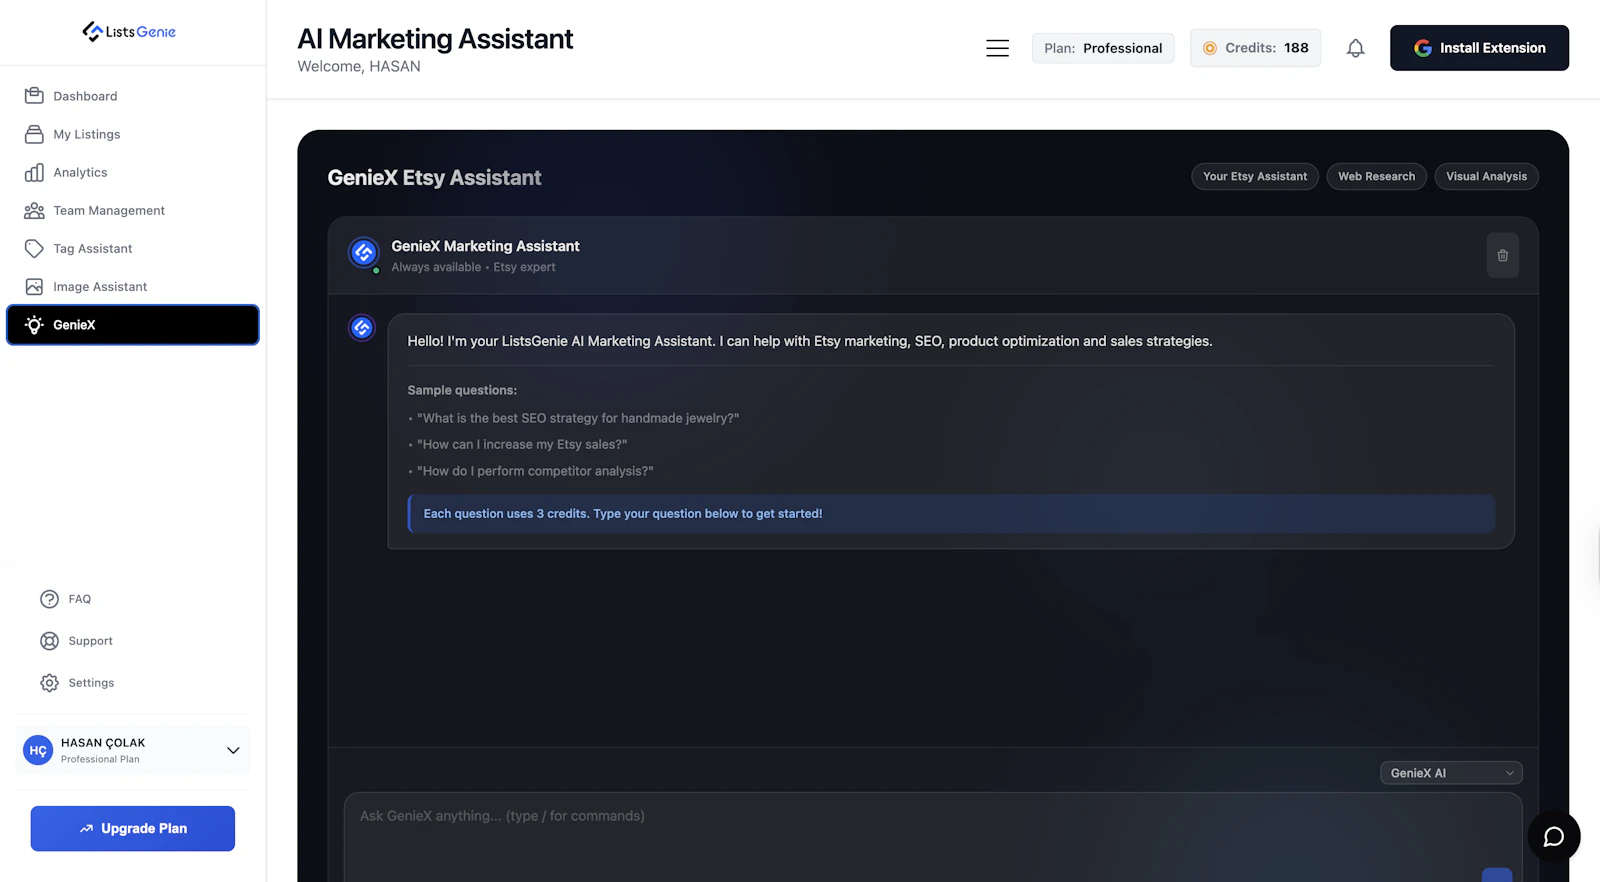The height and width of the screenshot is (882, 1600).
Task: Toggle the hamburger menu icon
Action: pos(997,48)
